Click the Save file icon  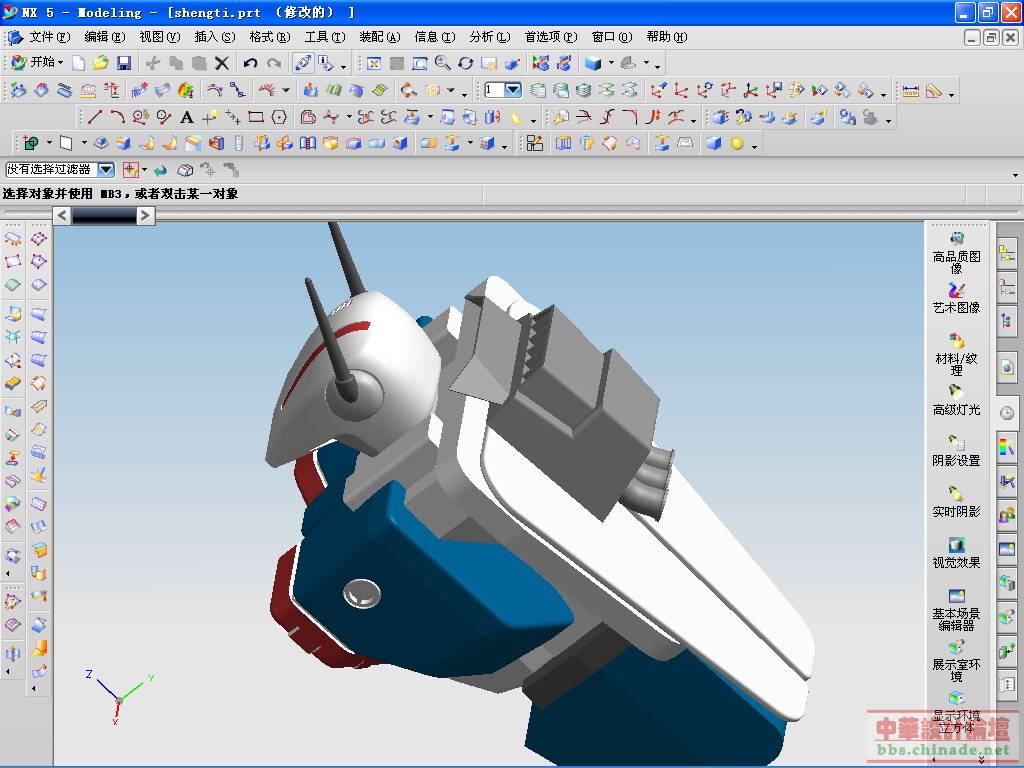point(124,63)
